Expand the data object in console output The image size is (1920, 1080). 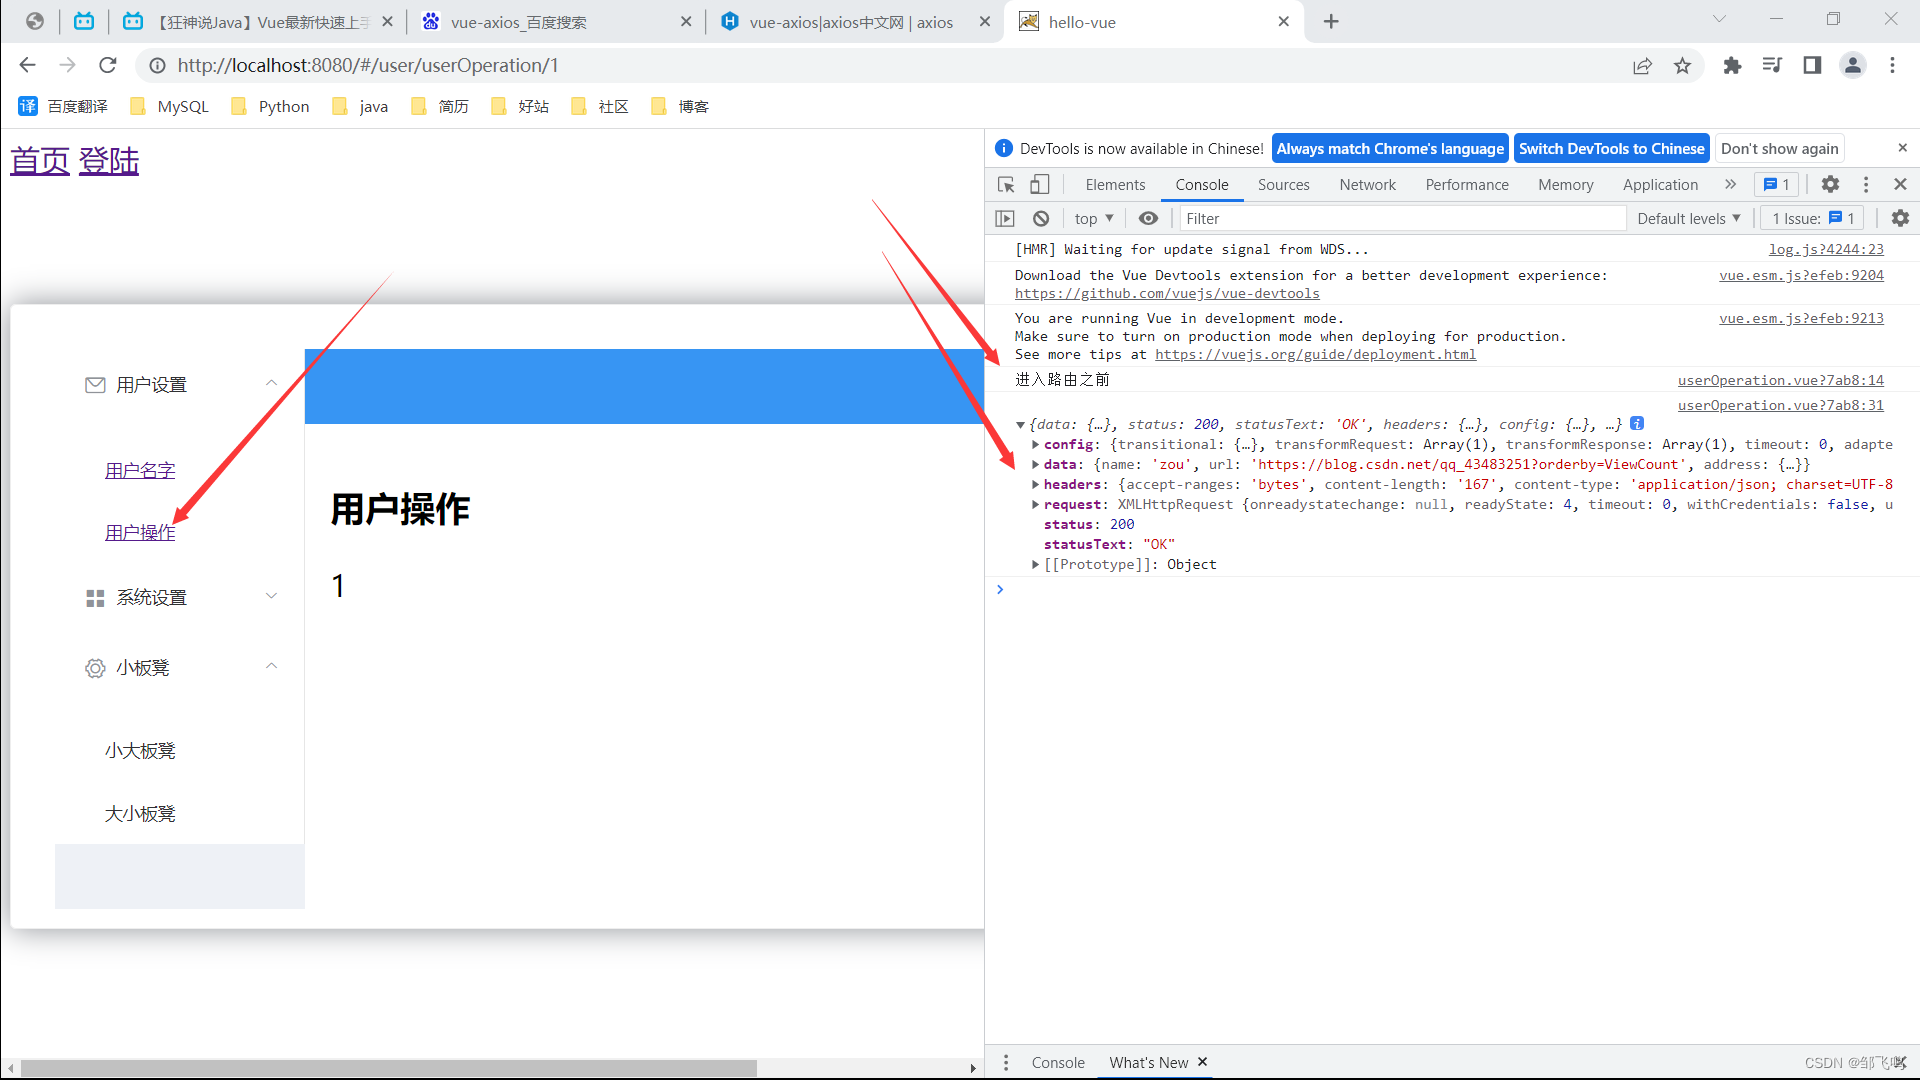pos(1036,465)
